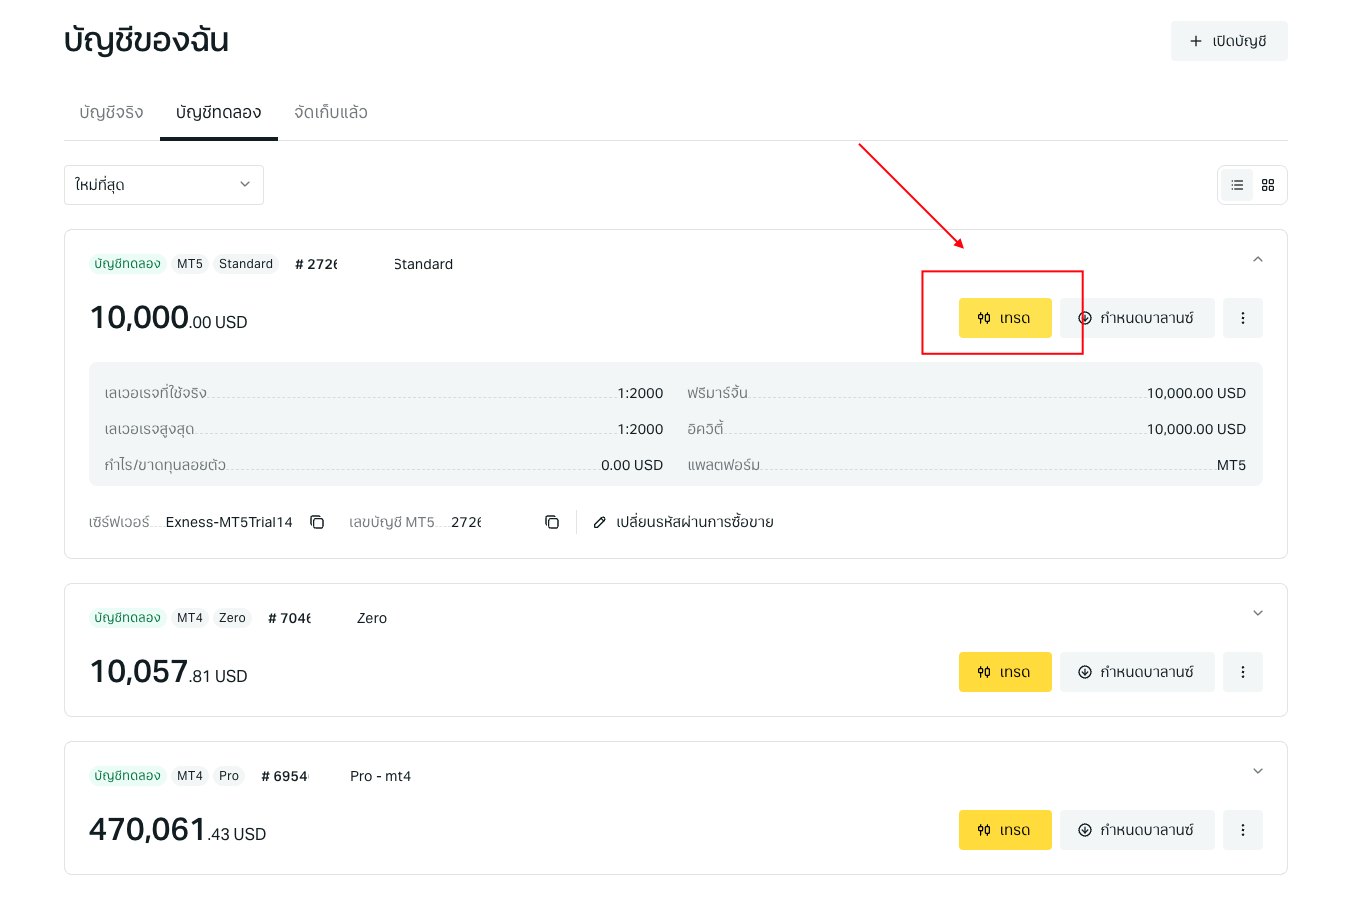Click pencil icon to change trading password
1355x913 pixels.
pyautogui.click(x=600, y=522)
